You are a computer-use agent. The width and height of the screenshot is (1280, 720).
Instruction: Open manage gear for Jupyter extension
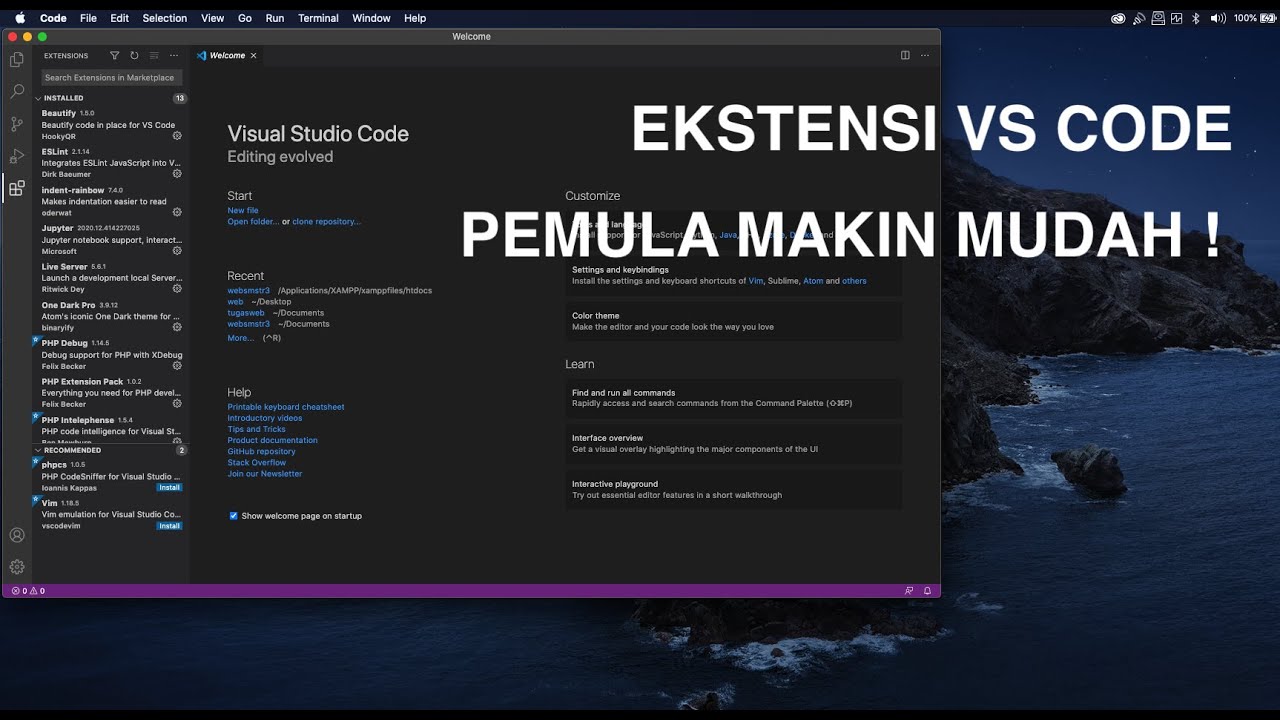pyautogui.click(x=177, y=251)
